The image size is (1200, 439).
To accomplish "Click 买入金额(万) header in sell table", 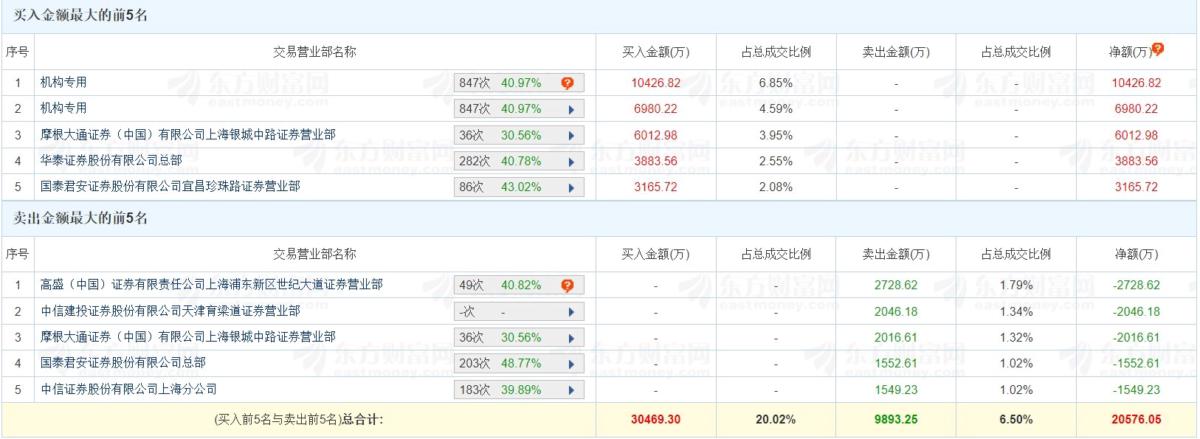I will 656,254.
